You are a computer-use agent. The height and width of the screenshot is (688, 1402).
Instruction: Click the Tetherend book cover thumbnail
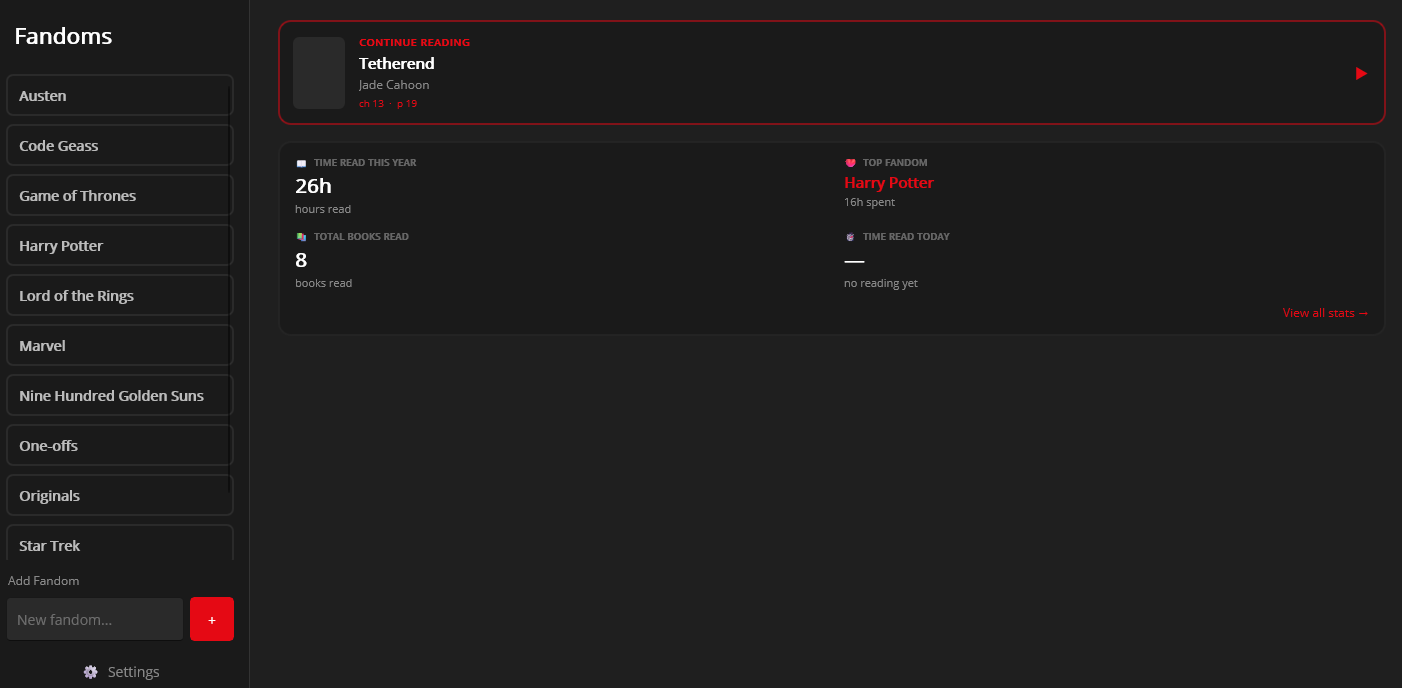(x=318, y=73)
